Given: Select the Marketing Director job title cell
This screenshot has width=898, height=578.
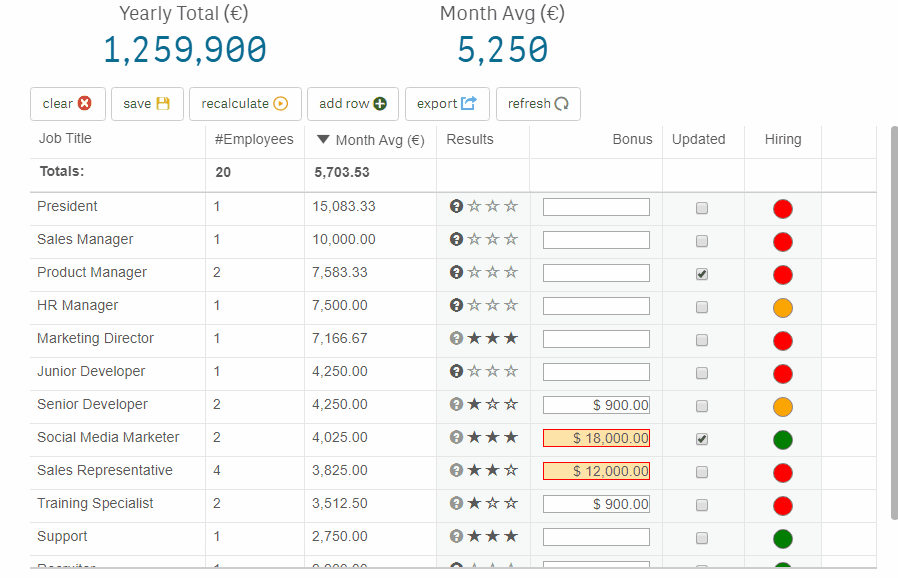Looking at the screenshot, I should (117, 339).
